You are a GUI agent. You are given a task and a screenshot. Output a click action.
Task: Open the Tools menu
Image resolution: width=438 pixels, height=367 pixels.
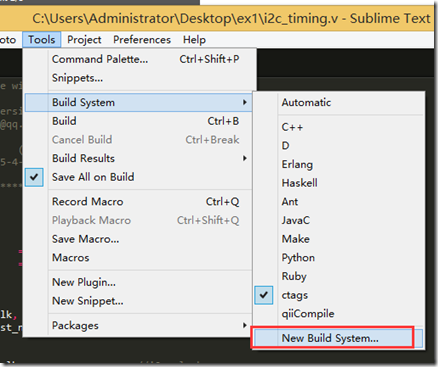pos(42,40)
